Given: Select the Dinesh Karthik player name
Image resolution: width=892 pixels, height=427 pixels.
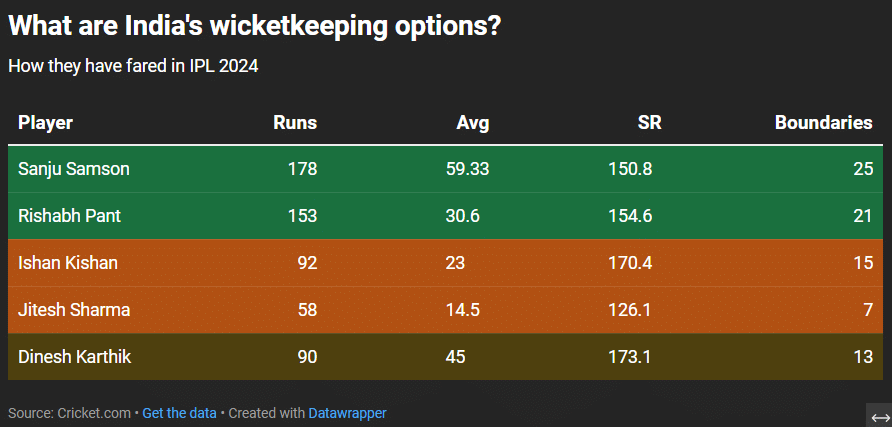Looking at the screenshot, I should coord(75,357).
